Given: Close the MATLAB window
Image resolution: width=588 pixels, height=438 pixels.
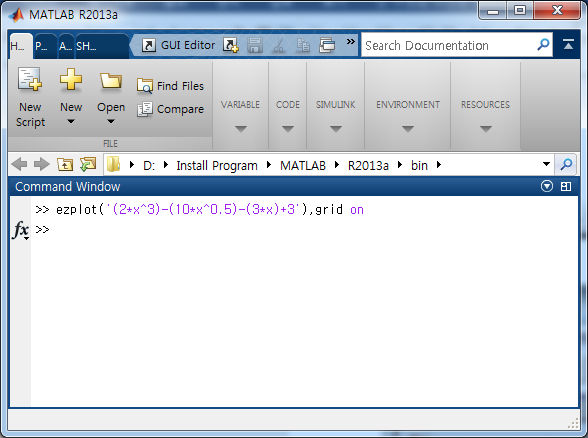Looking at the screenshot, I should (x=557, y=10).
